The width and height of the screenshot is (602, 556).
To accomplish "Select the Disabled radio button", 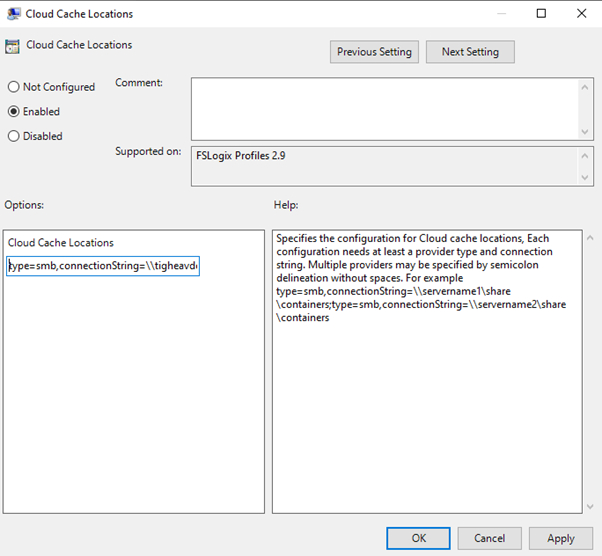I will (x=14, y=136).
